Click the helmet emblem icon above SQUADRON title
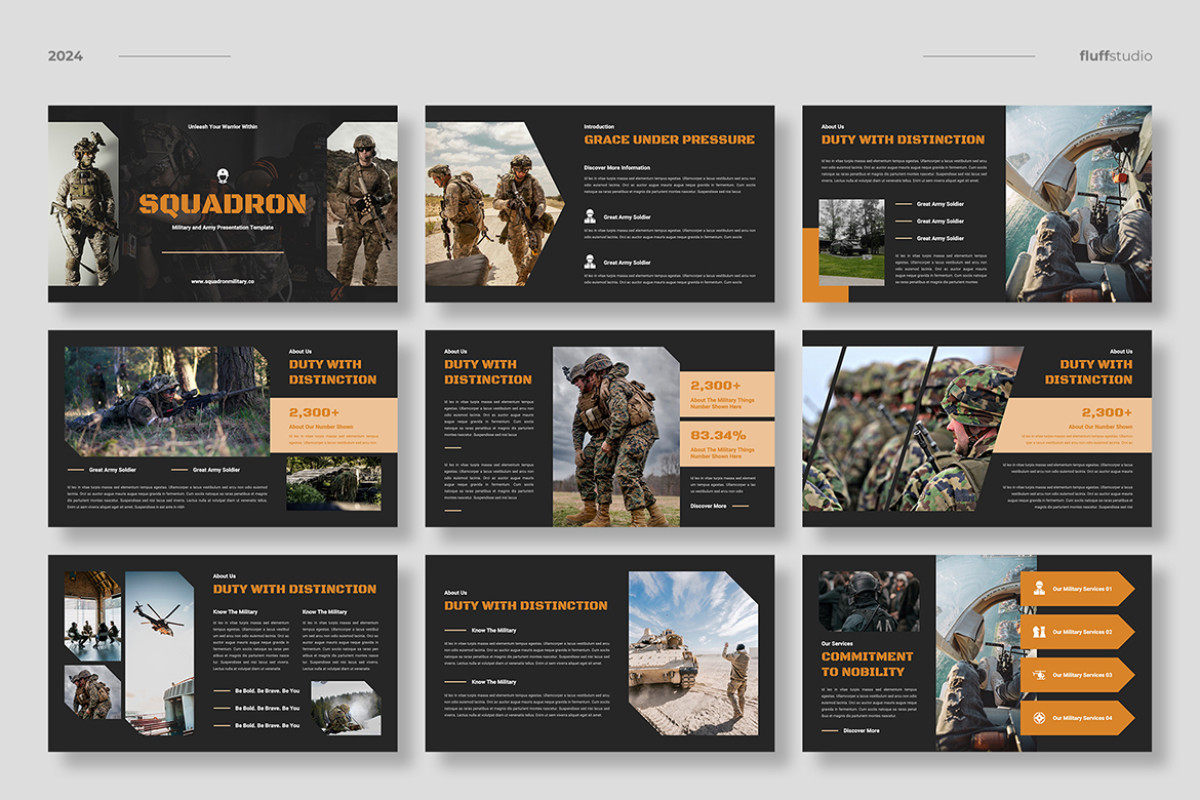The image size is (1200, 800). point(222,176)
